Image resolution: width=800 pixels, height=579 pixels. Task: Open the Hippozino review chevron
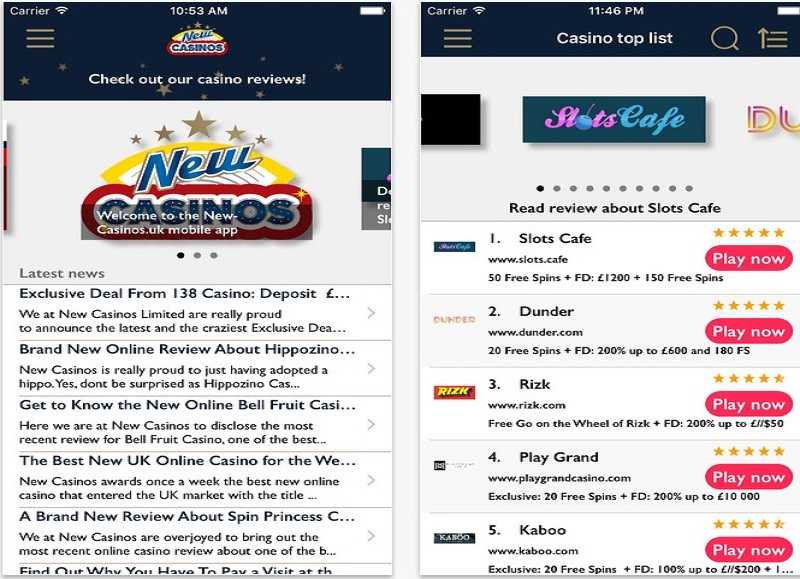[371, 368]
